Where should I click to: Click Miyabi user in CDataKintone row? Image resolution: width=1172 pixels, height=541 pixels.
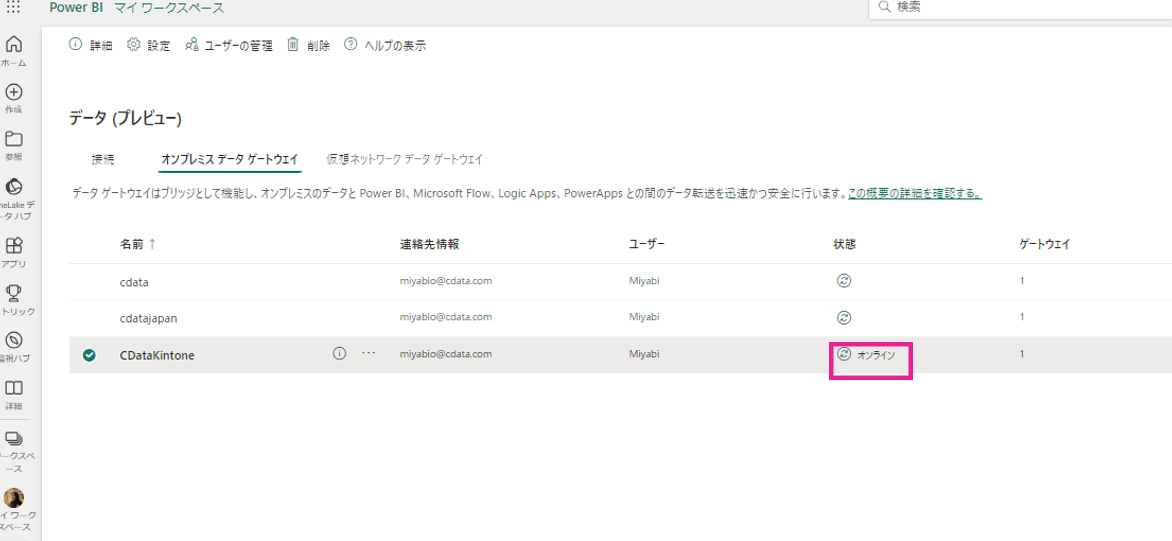[644, 353]
